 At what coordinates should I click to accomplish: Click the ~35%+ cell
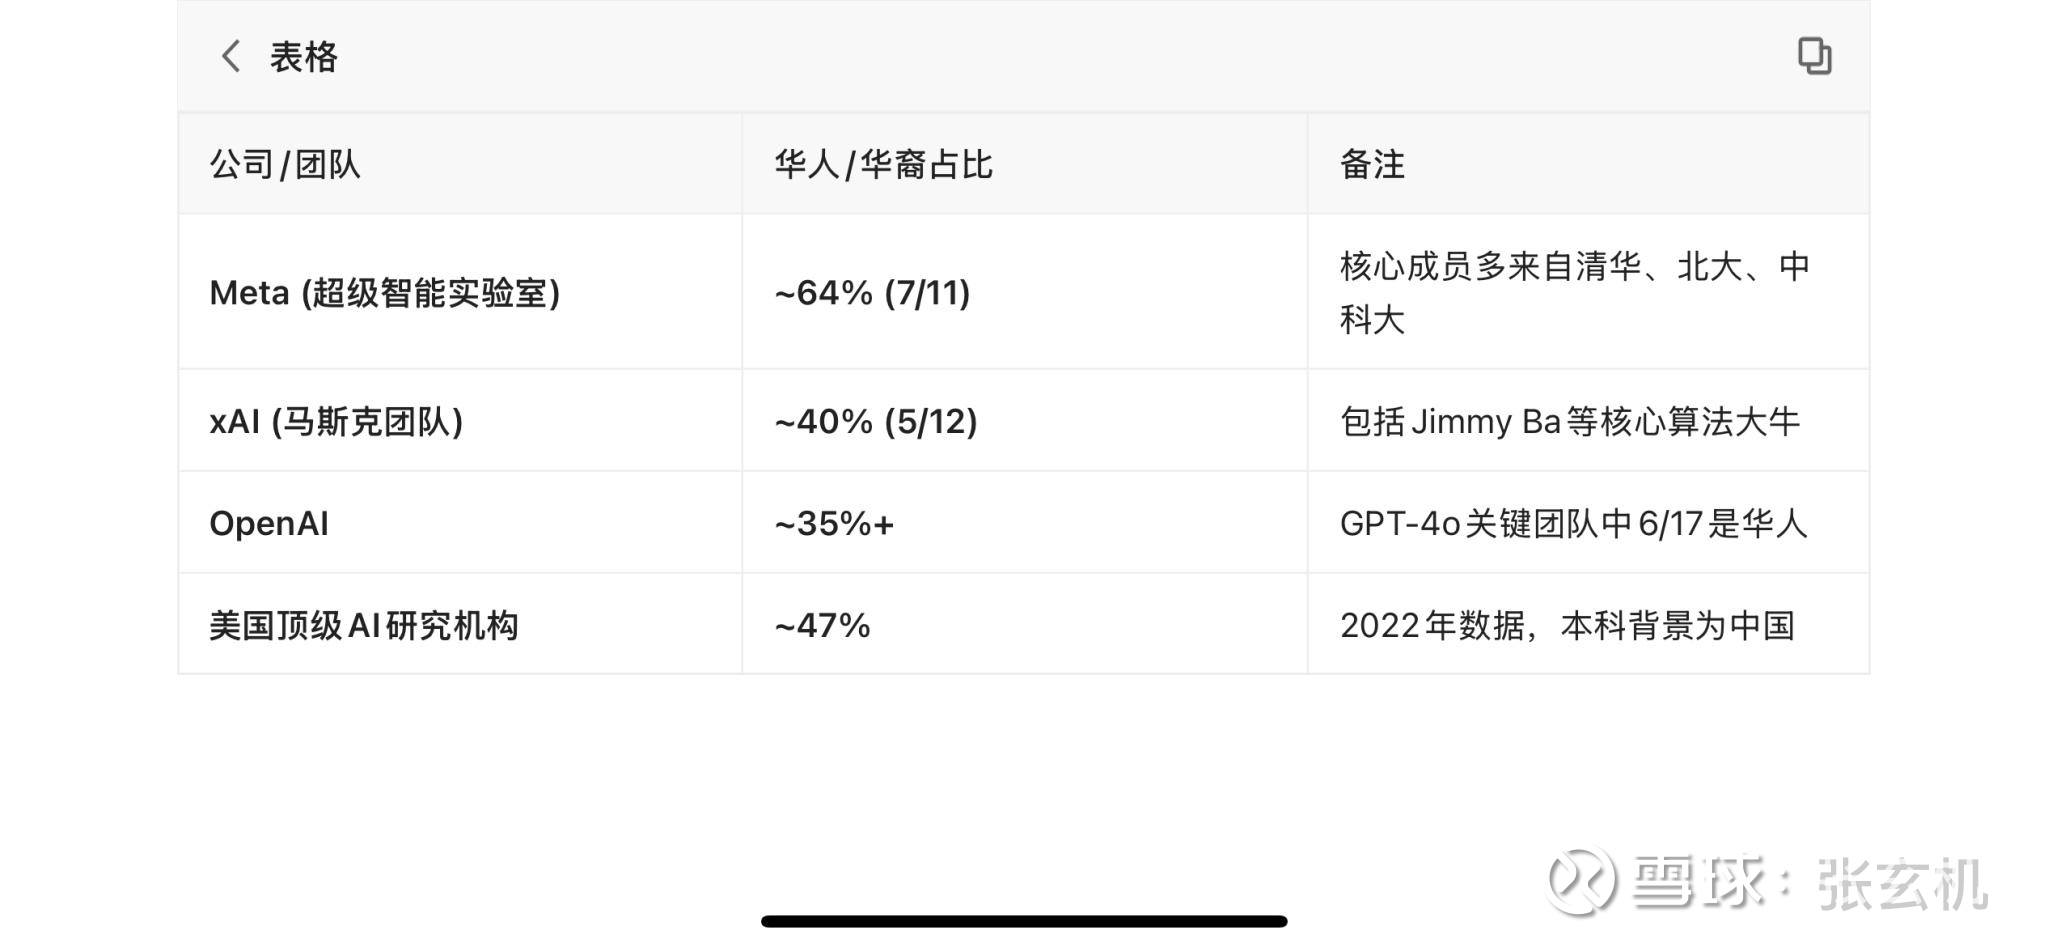click(x=834, y=523)
